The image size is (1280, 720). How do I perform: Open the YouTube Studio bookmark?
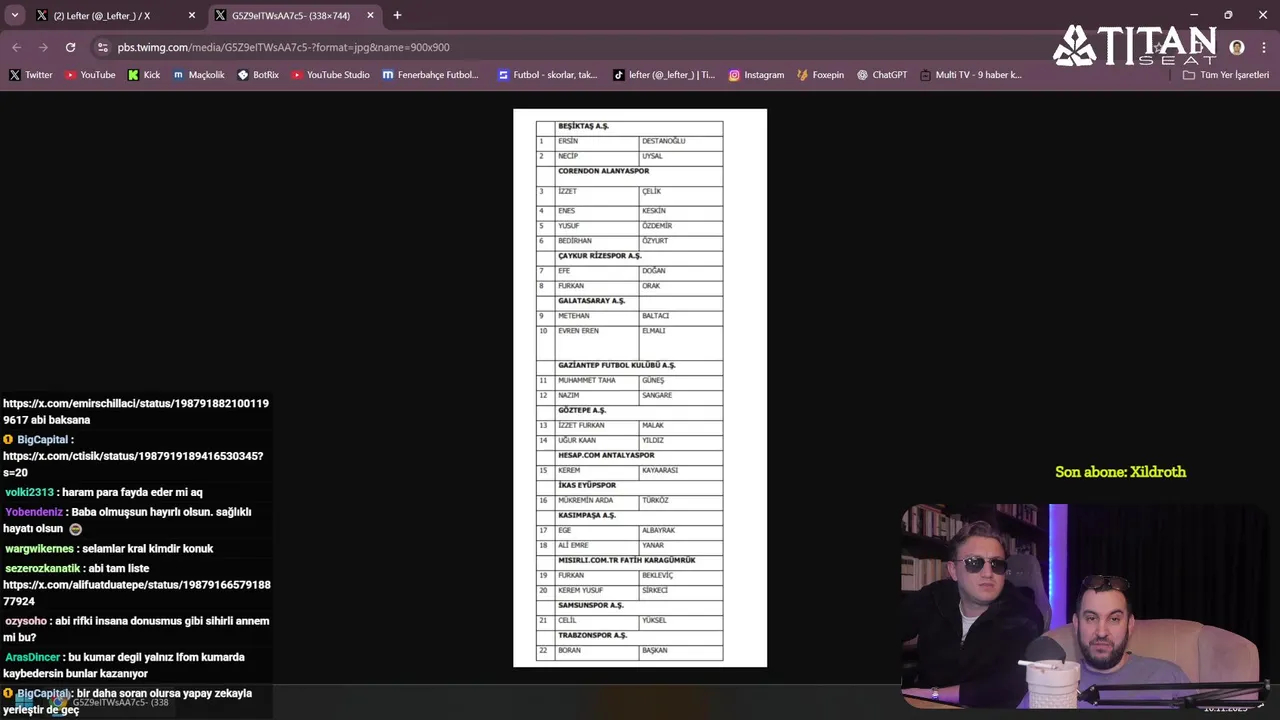coord(330,75)
